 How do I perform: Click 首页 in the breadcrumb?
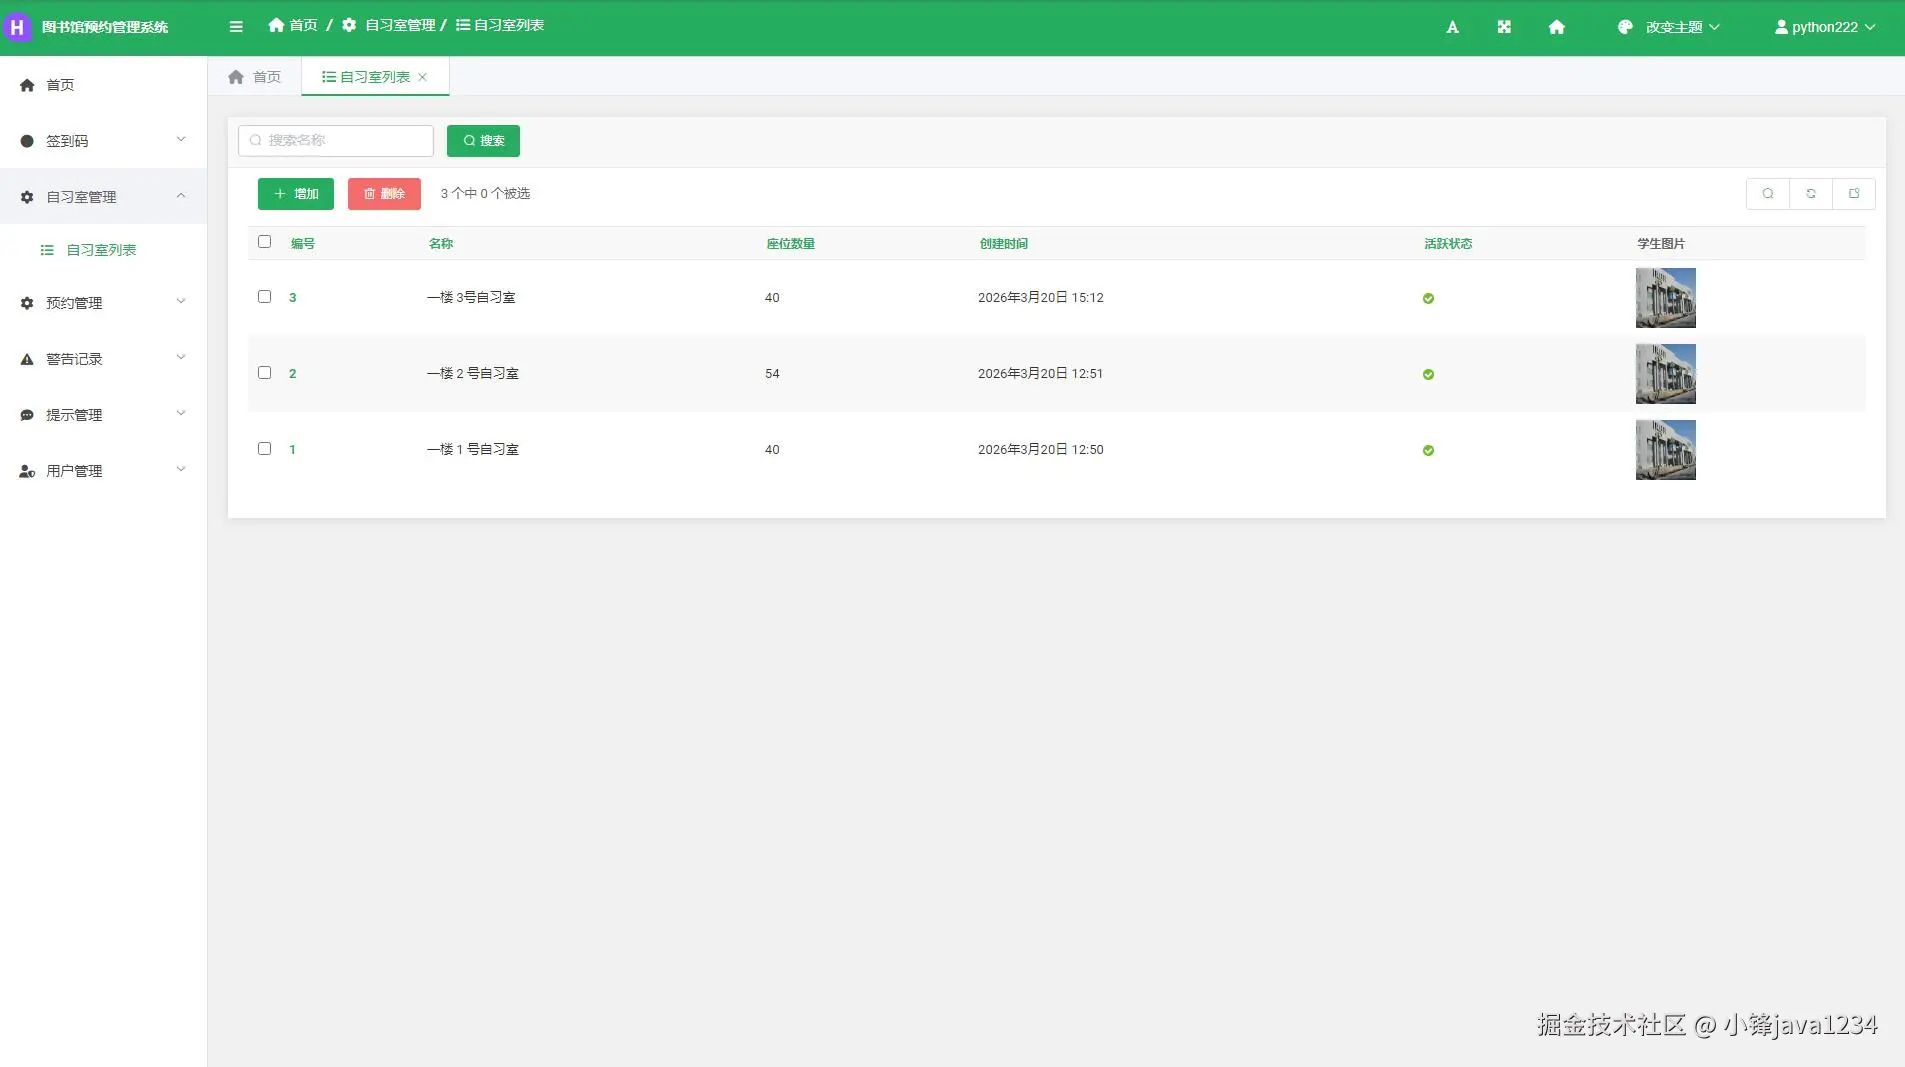coord(293,25)
